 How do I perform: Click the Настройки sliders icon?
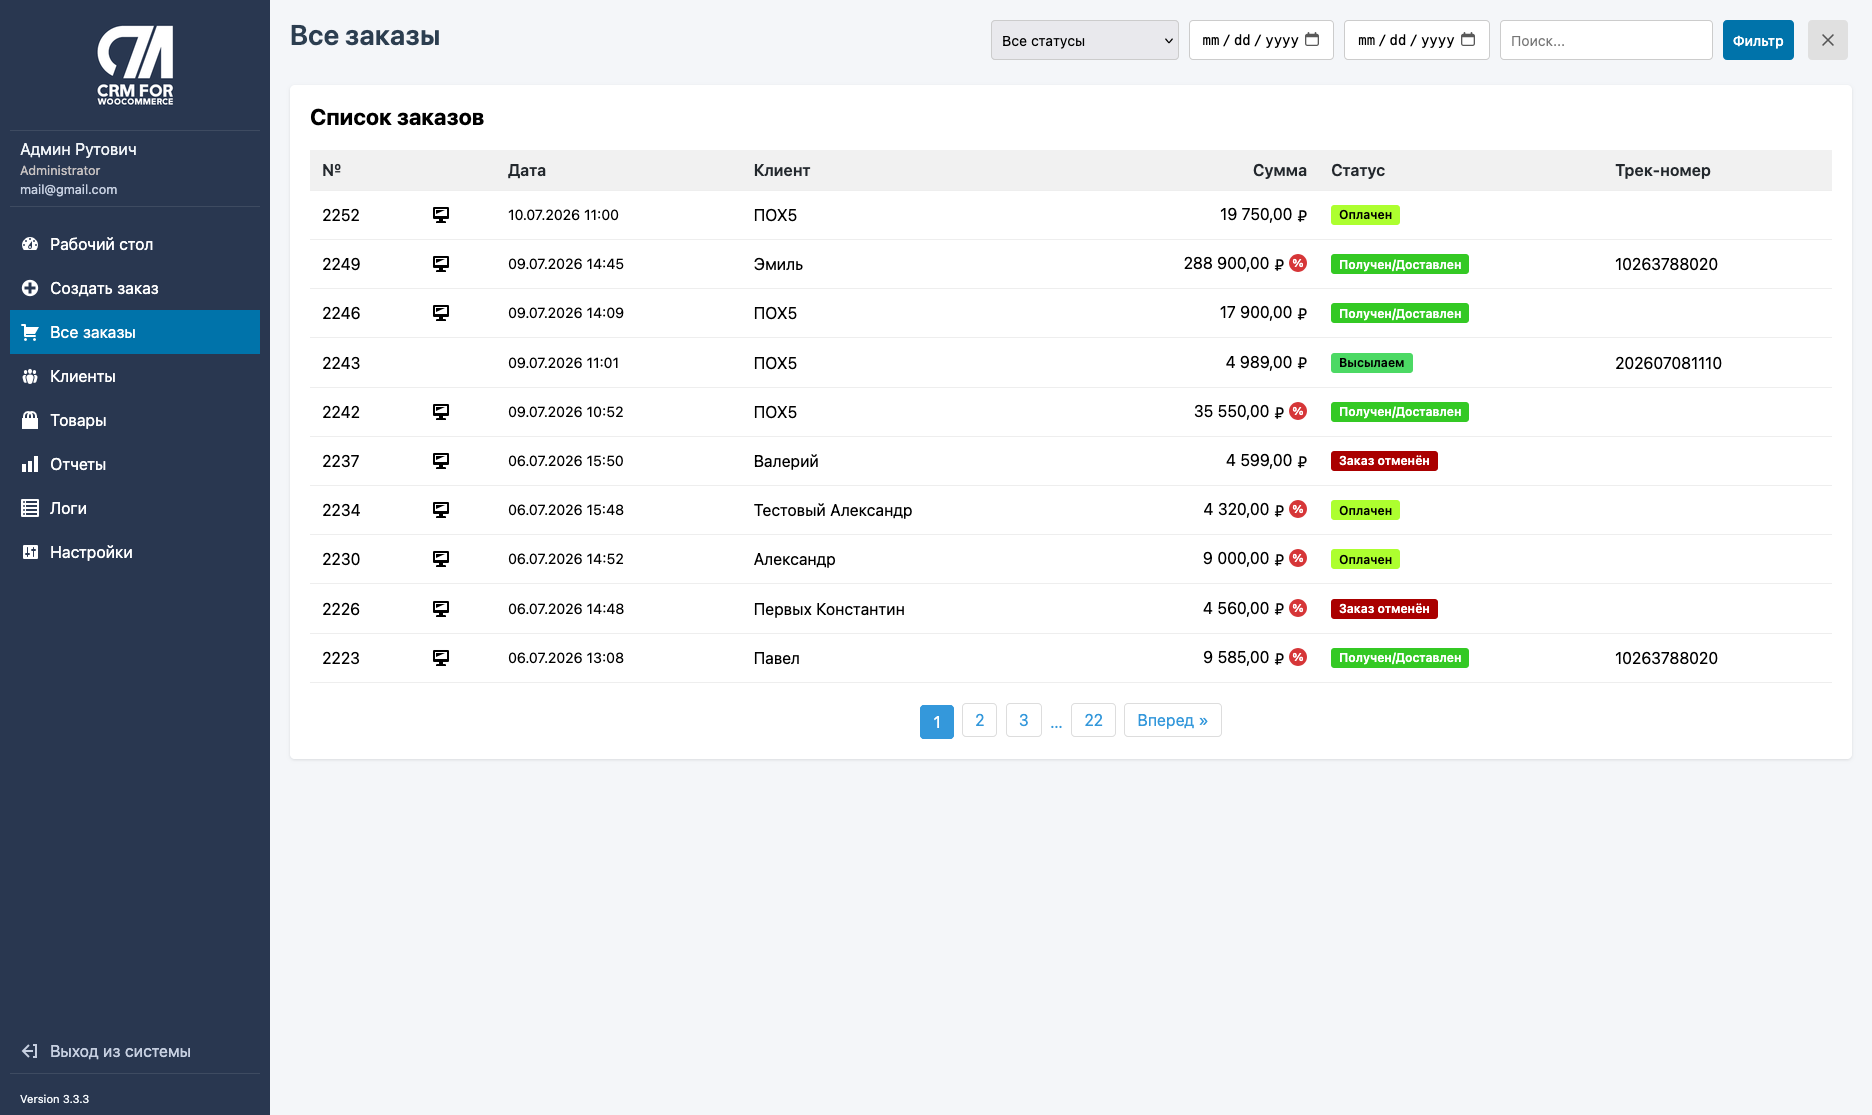[30, 552]
